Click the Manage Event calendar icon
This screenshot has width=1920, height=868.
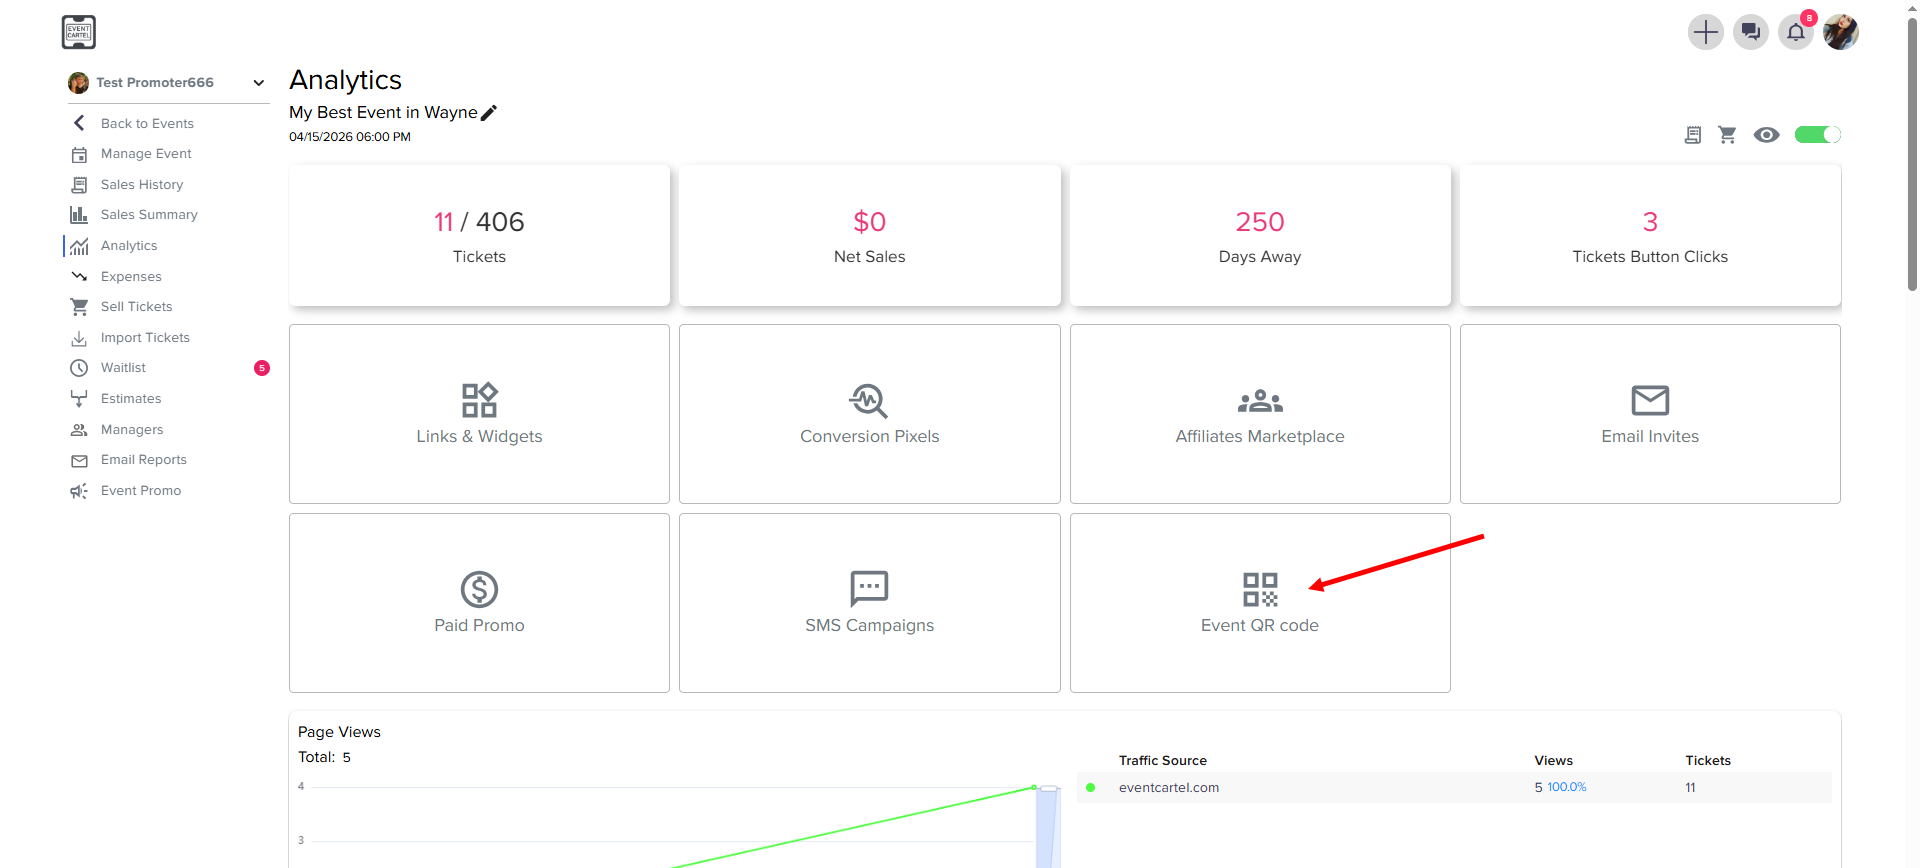pyautogui.click(x=79, y=154)
